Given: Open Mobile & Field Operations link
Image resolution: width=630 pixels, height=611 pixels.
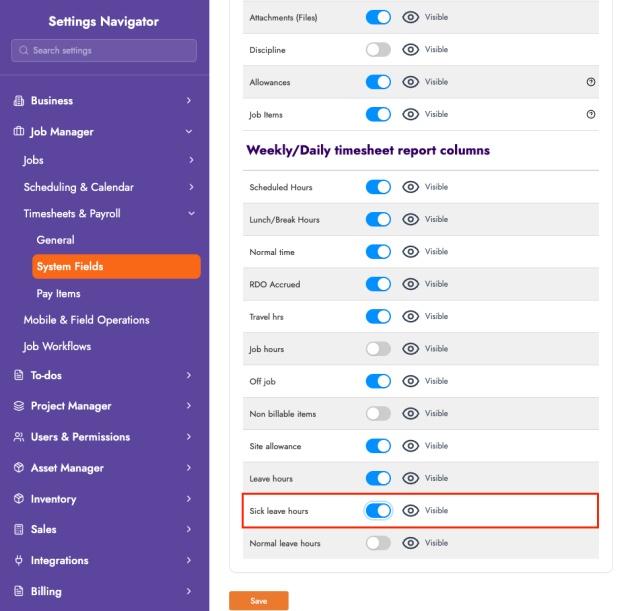Looking at the screenshot, I should (x=86, y=320).
